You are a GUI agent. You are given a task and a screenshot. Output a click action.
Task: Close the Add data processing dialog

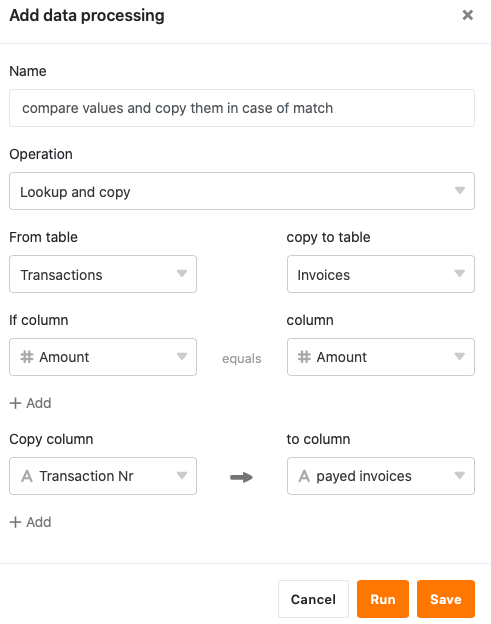(x=468, y=15)
